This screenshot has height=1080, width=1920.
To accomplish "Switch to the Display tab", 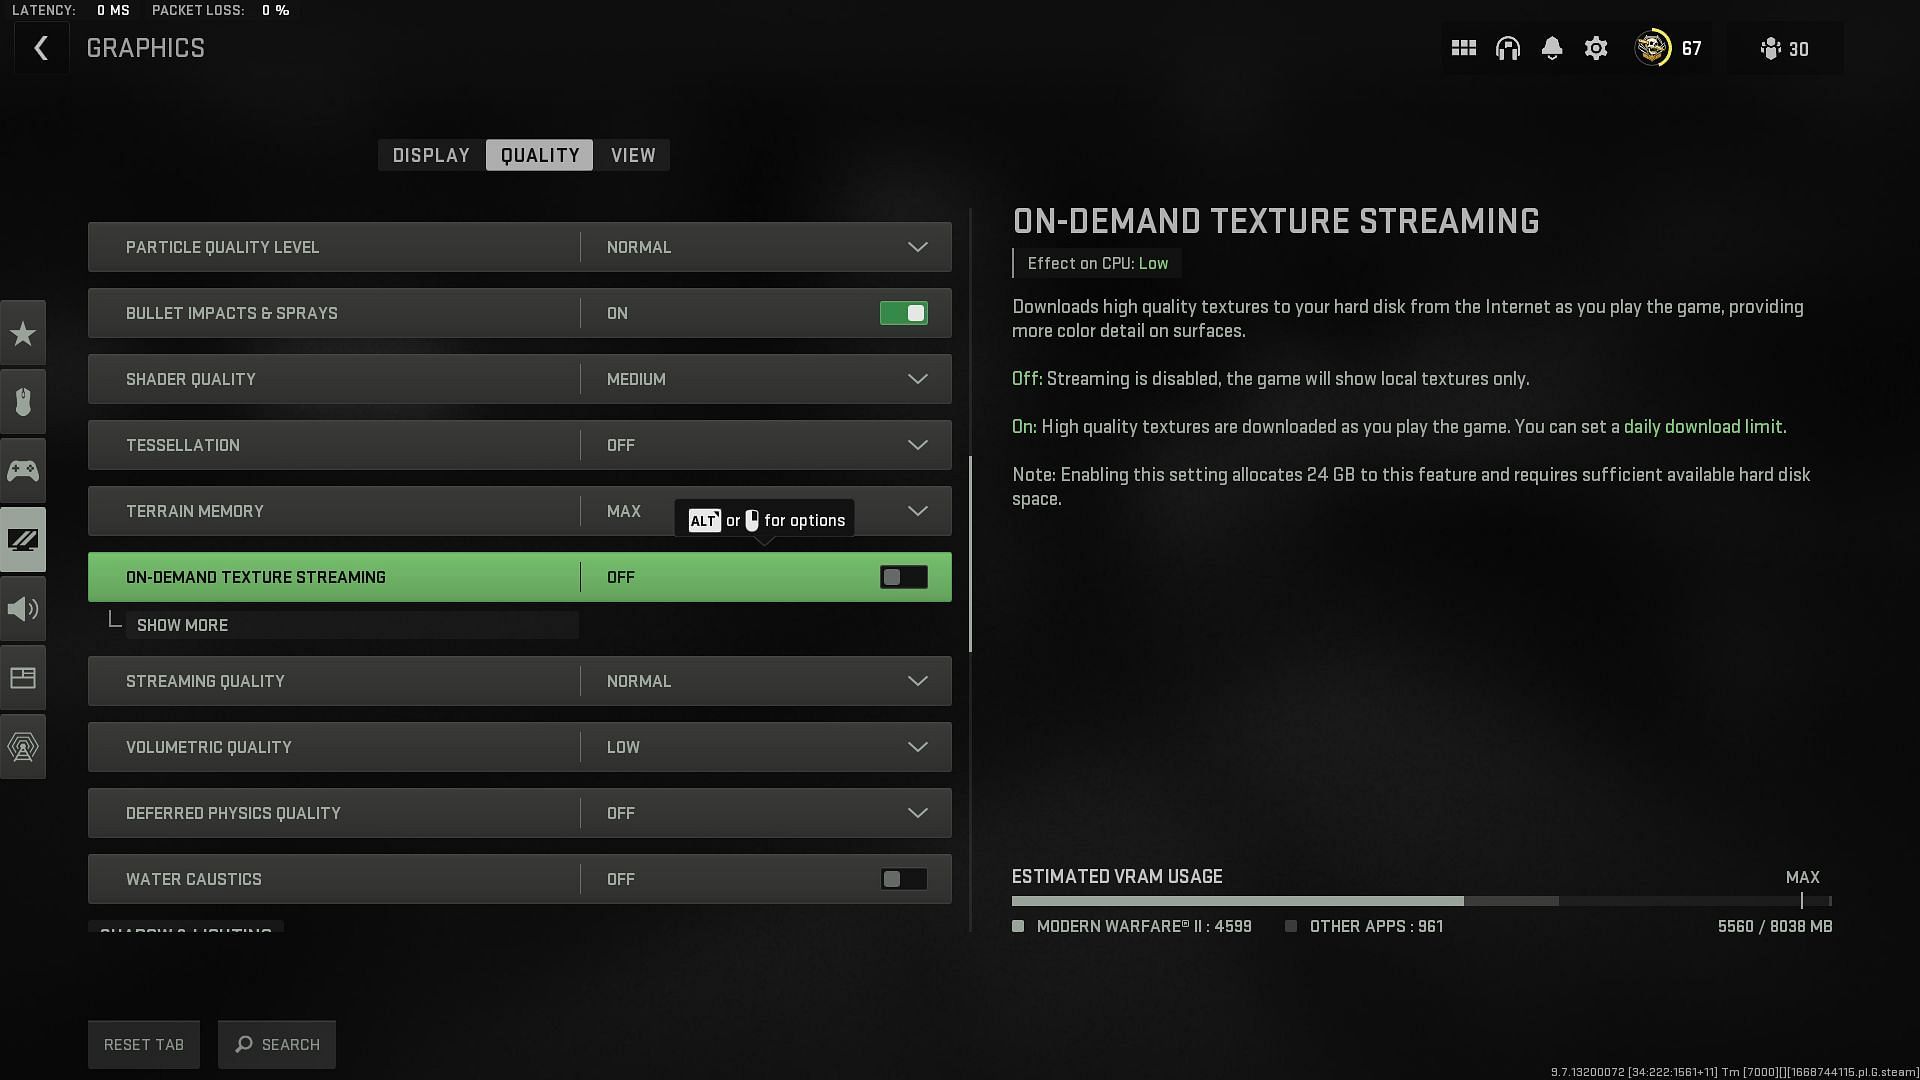I will coord(431,154).
